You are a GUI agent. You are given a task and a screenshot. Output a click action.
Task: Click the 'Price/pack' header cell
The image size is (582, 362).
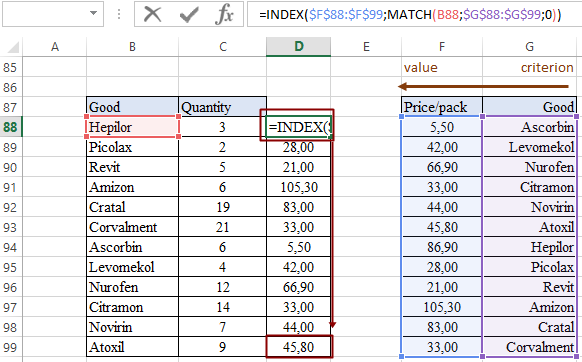tap(442, 107)
